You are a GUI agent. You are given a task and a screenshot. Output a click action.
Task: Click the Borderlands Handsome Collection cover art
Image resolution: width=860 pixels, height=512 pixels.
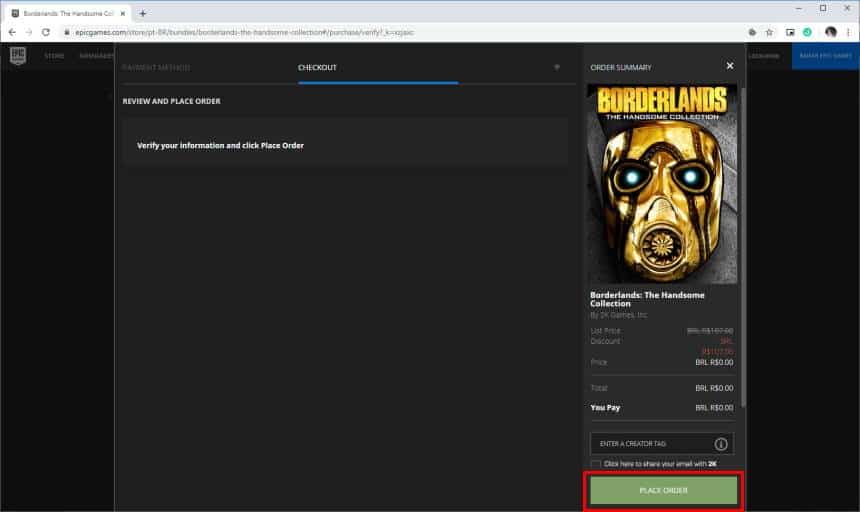coord(662,184)
